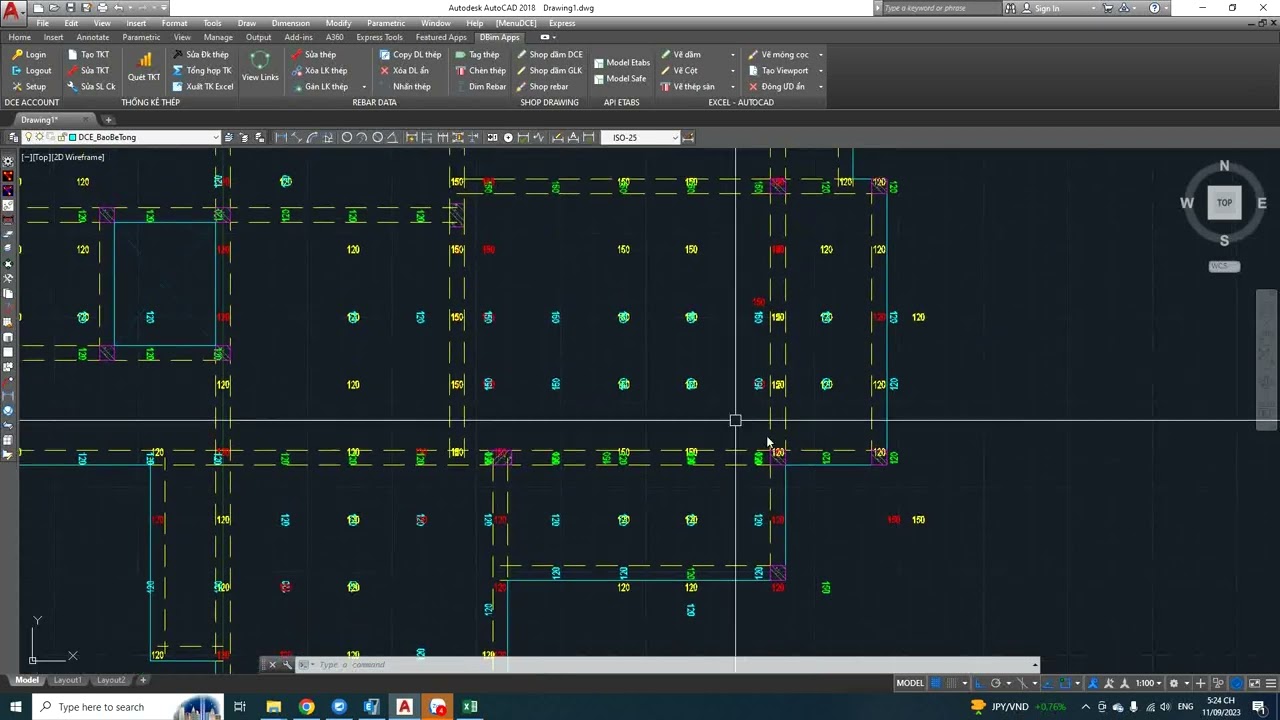Open the 1:100 annotation scale dropdown
Viewport: 1280px width, 720px height.
(x=1151, y=683)
